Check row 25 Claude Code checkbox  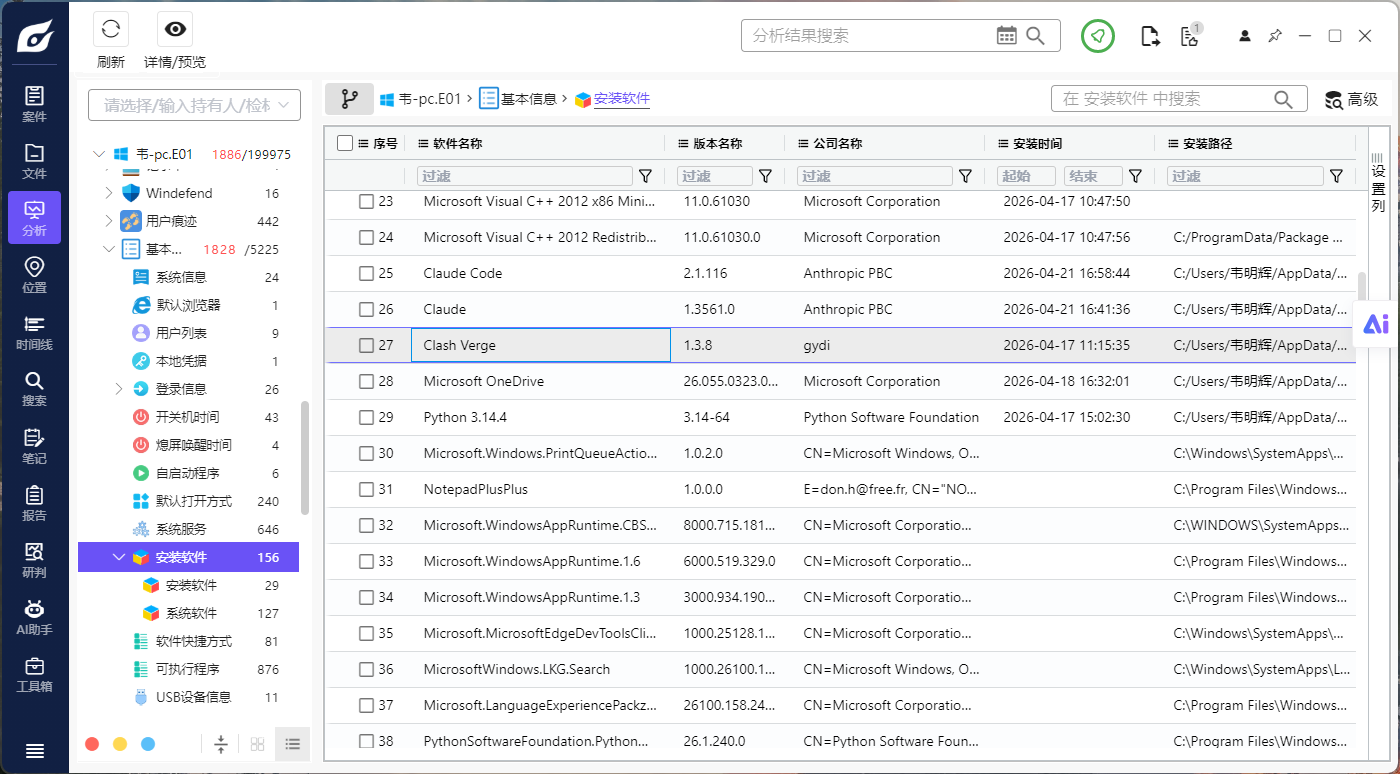(x=366, y=273)
